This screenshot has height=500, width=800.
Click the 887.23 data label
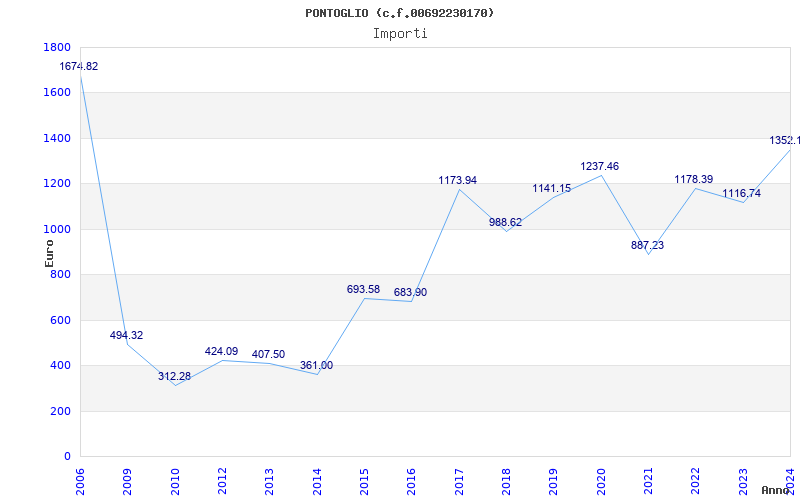(x=648, y=245)
